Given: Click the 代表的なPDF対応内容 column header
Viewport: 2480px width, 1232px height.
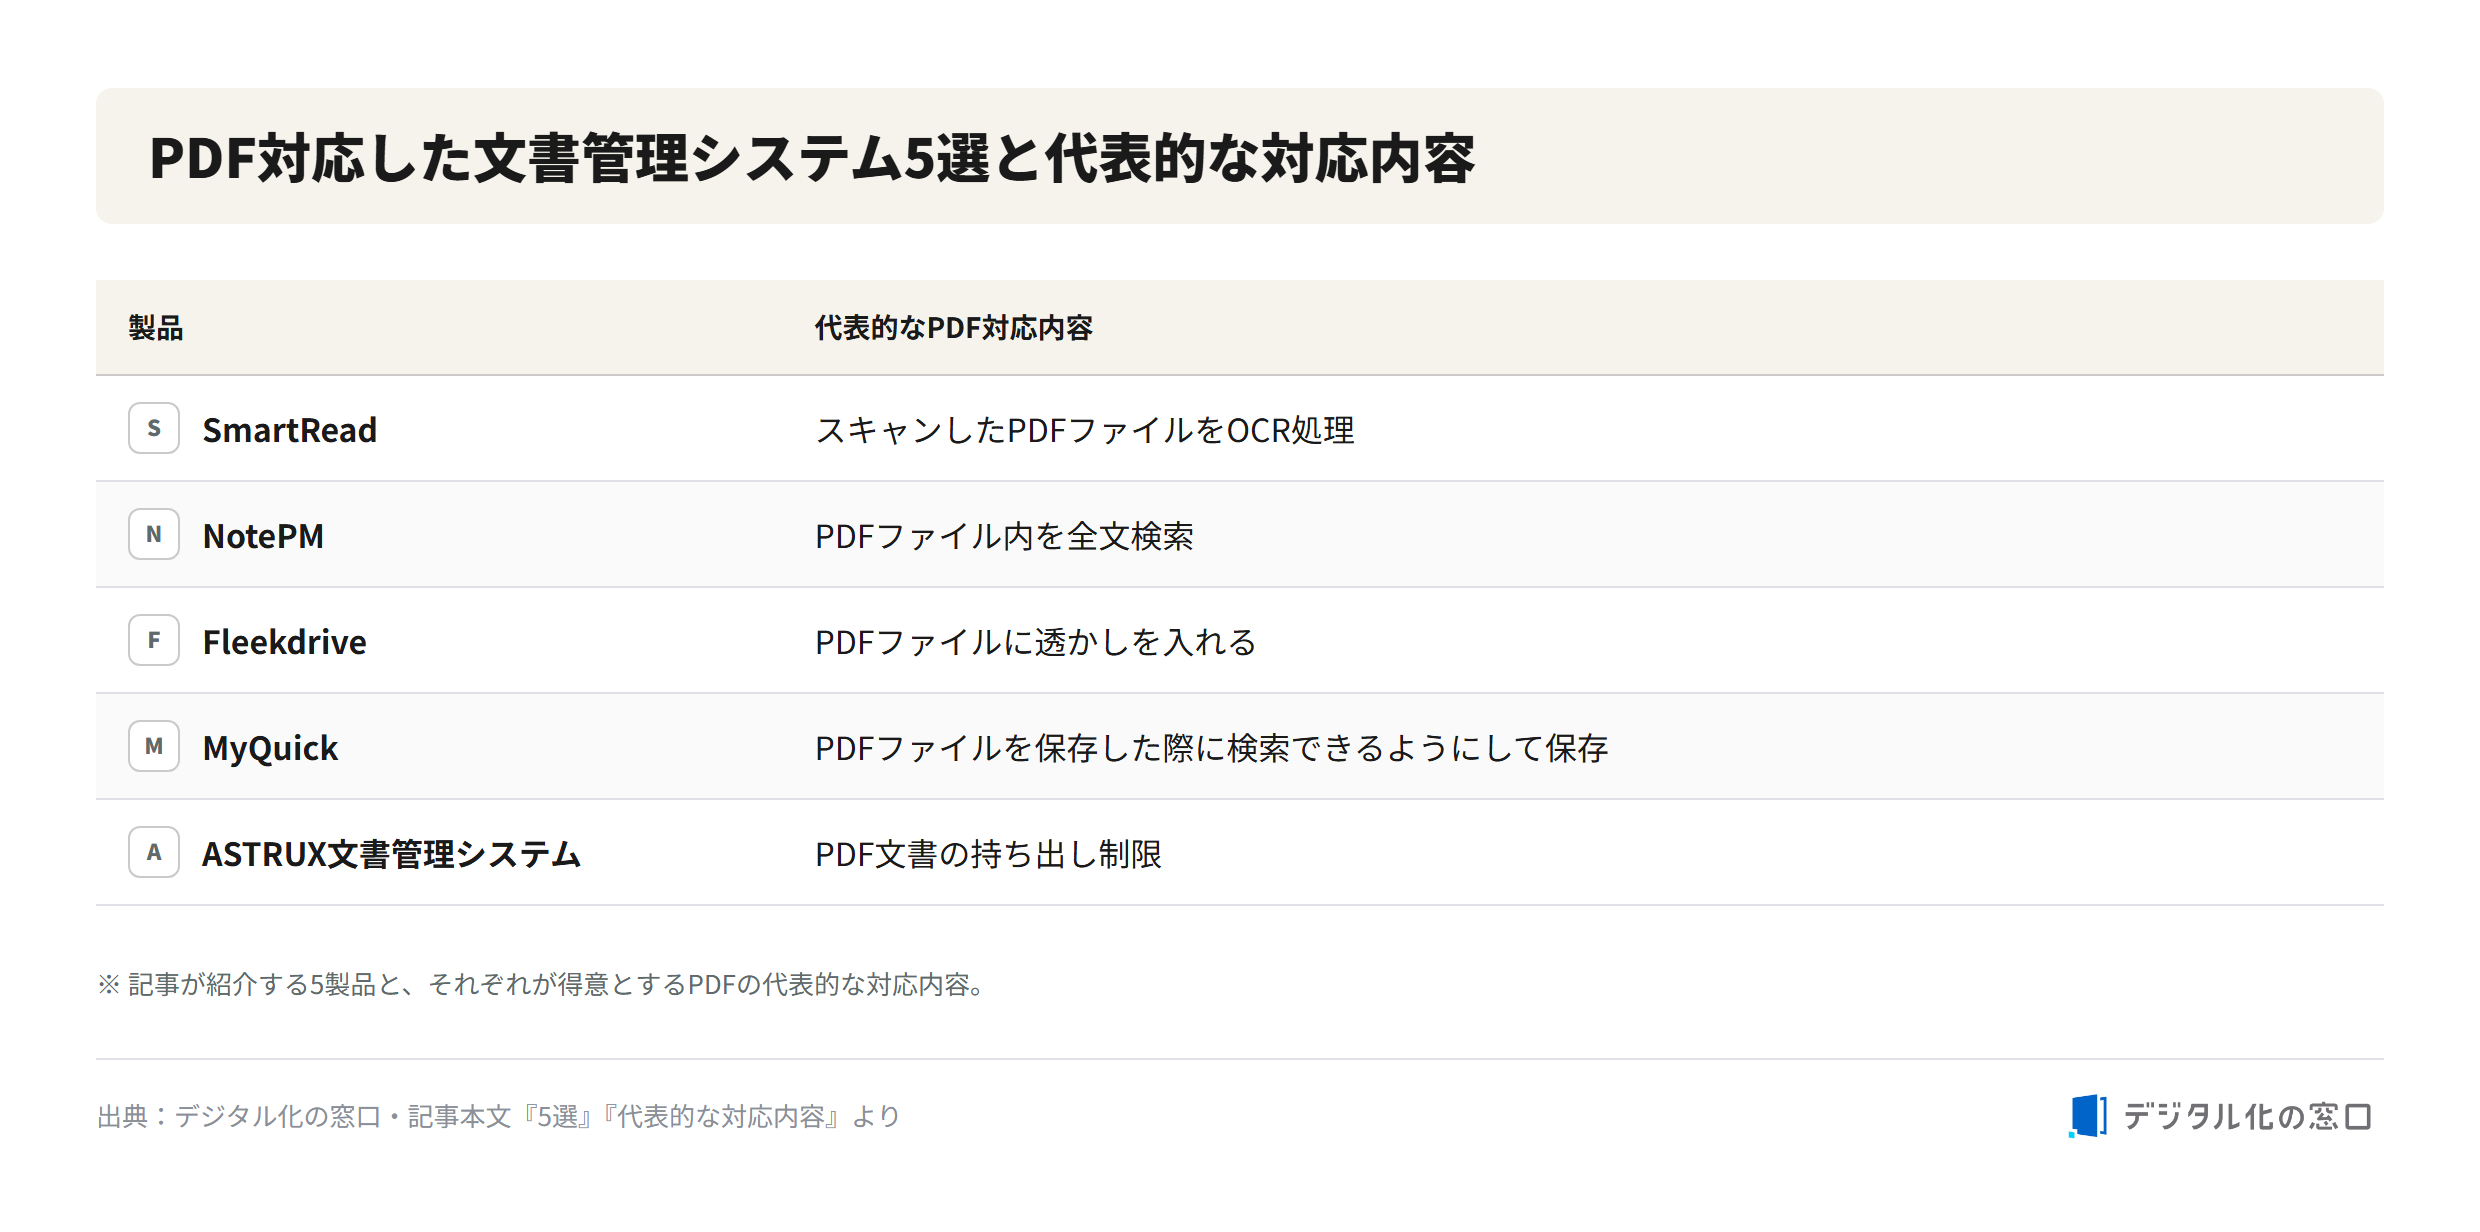Looking at the screenshot, I should pos(954,328).
